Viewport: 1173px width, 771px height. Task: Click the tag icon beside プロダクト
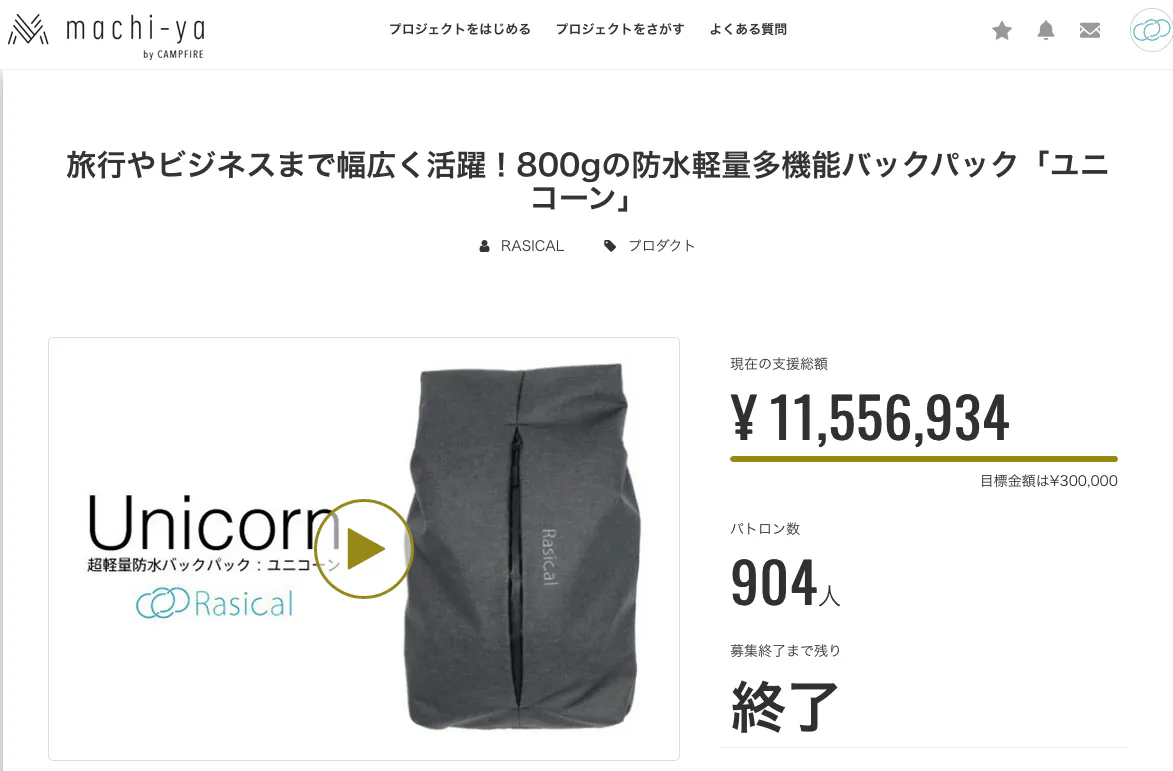pyautogui.click(x=610, y=246)
